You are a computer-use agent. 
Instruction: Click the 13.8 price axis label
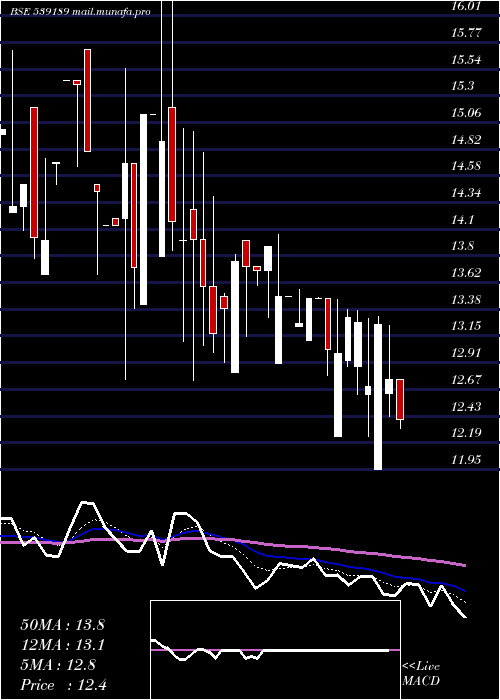pyautogui.click(x=462, y=246)
